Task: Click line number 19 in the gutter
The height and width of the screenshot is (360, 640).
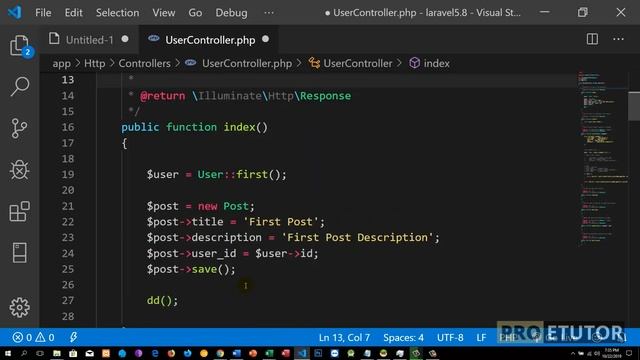Action: 68,174
